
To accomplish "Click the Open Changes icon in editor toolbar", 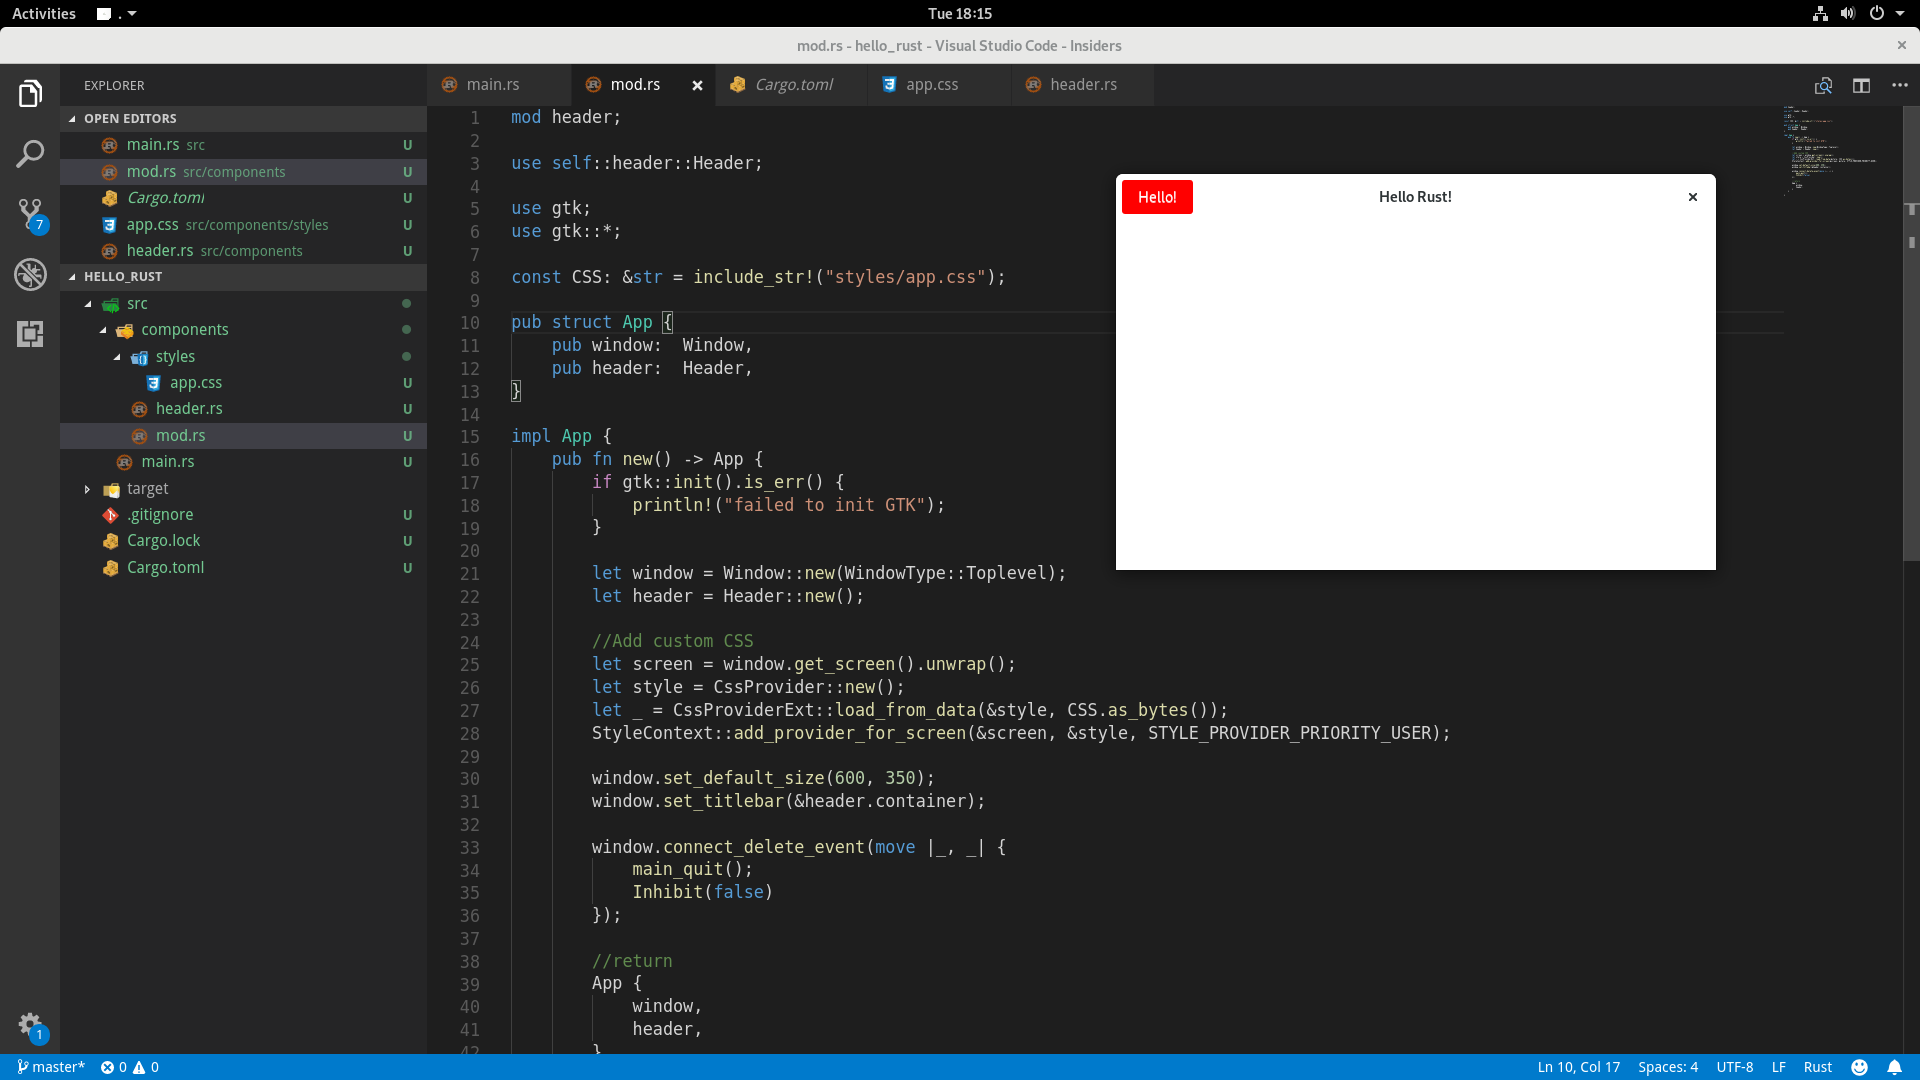I will [1824, 86].
